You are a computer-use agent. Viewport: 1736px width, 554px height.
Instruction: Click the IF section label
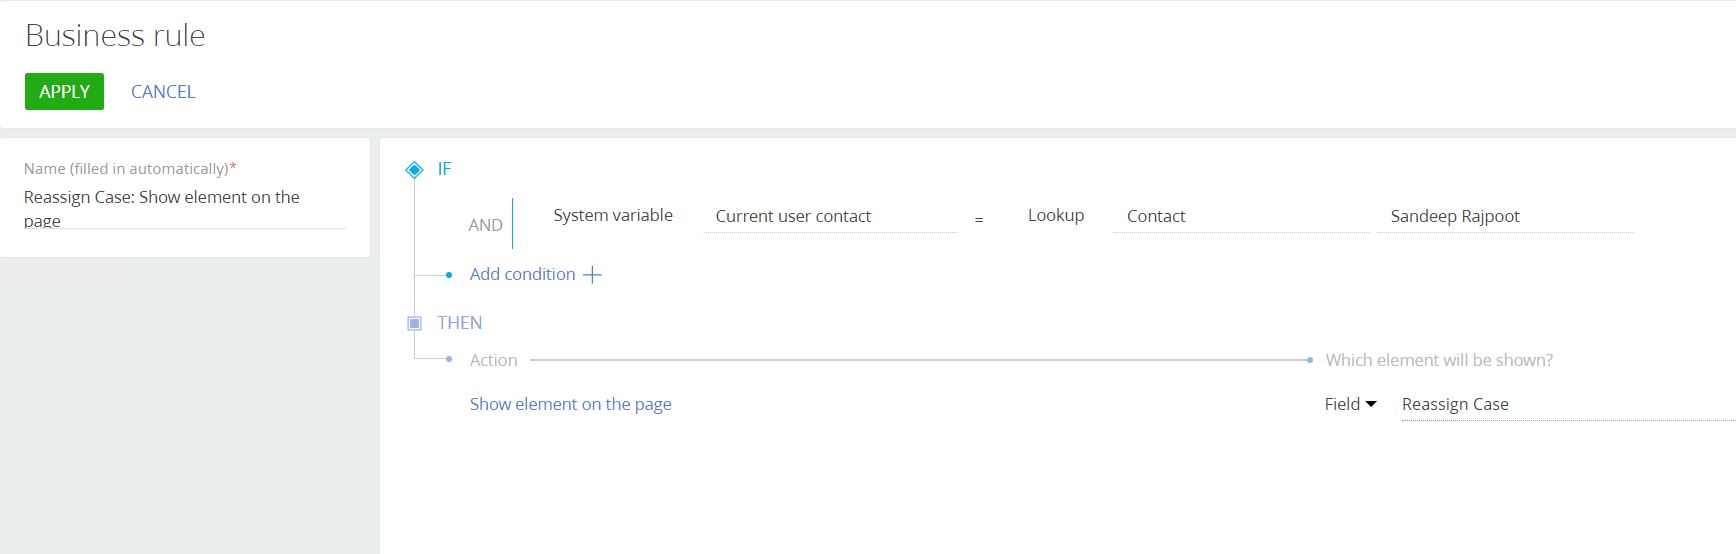[x=445, y=169]
